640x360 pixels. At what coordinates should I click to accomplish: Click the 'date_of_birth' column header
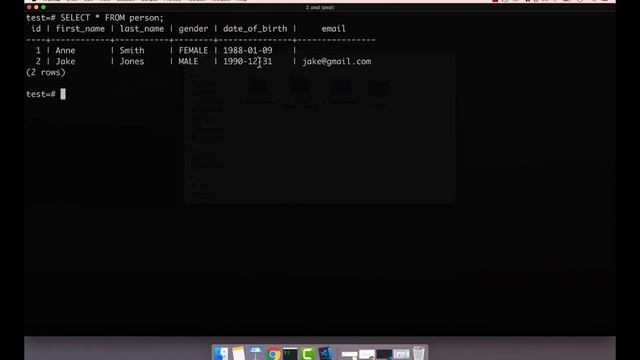tap(255, 29)
